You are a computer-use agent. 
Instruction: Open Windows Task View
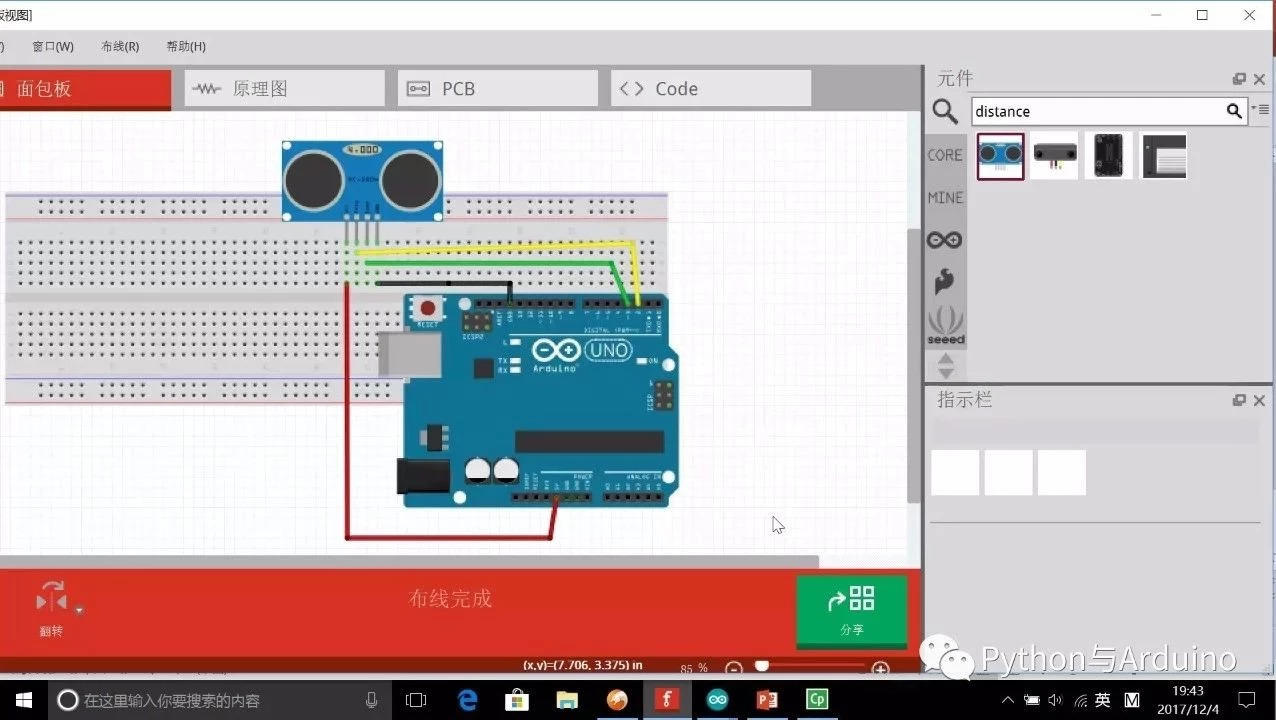click(x=416, y=700)
